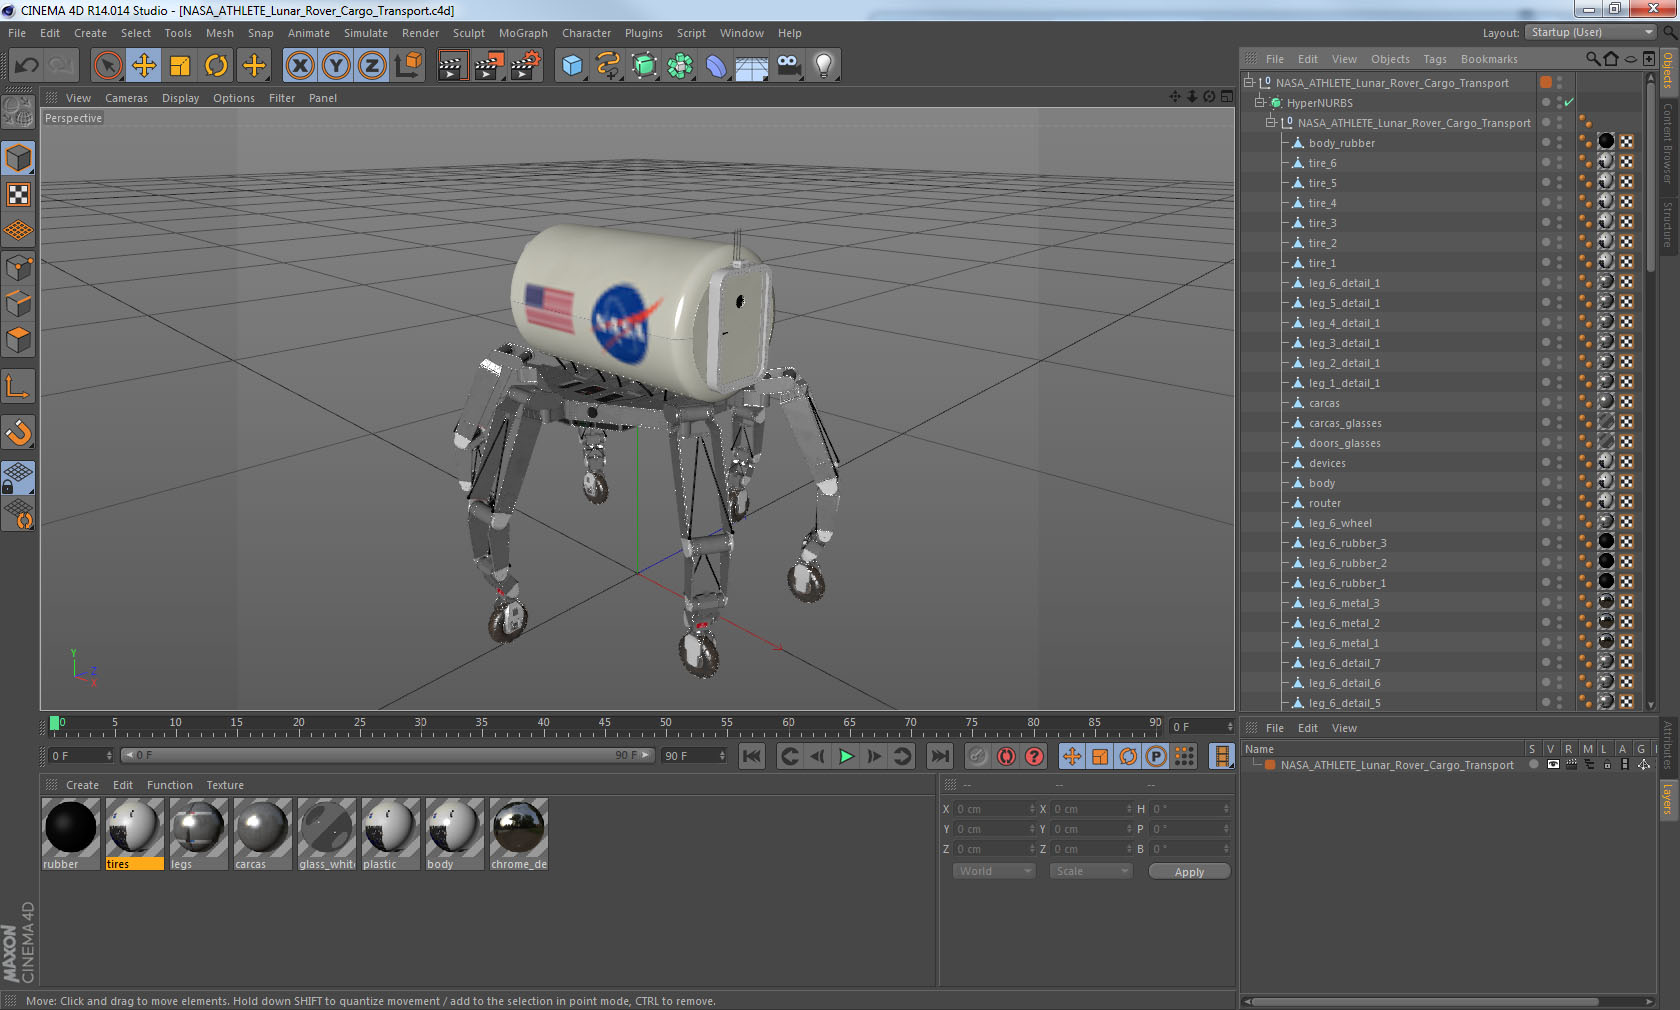Click the Apply coordinates button
1680x1010 pixels.
point(1189,872)
